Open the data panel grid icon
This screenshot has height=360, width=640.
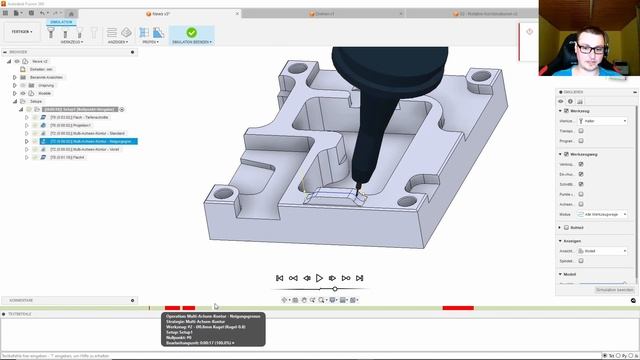pos(5,13)
